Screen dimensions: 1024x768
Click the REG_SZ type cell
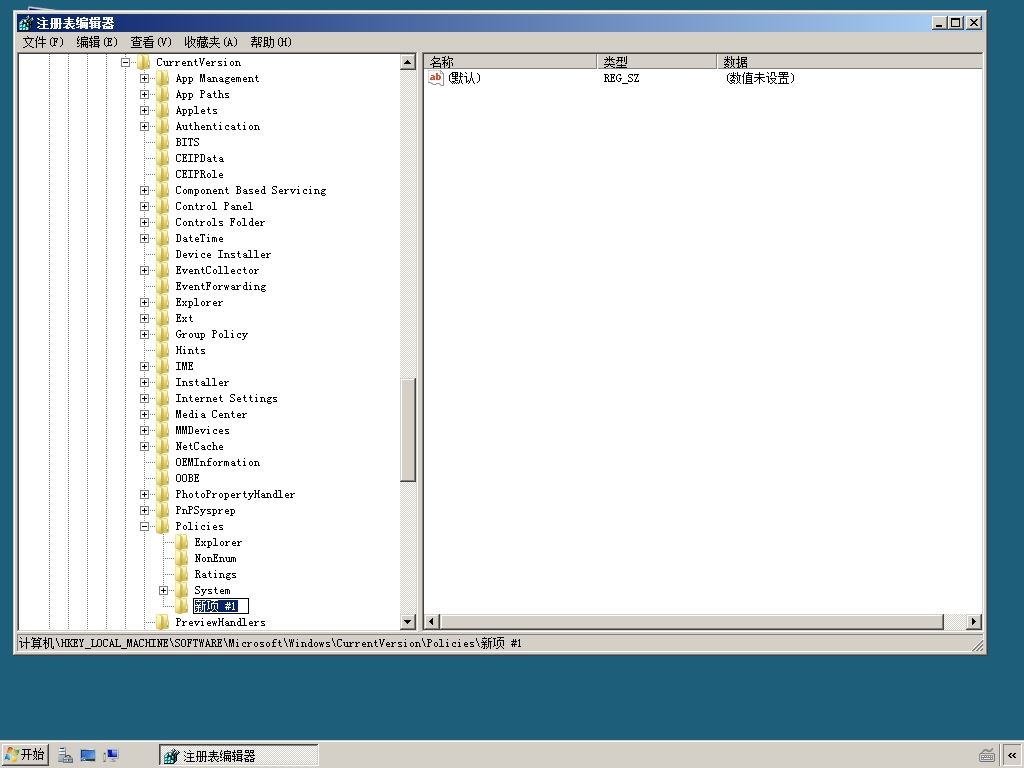click(x=621, y=78)
